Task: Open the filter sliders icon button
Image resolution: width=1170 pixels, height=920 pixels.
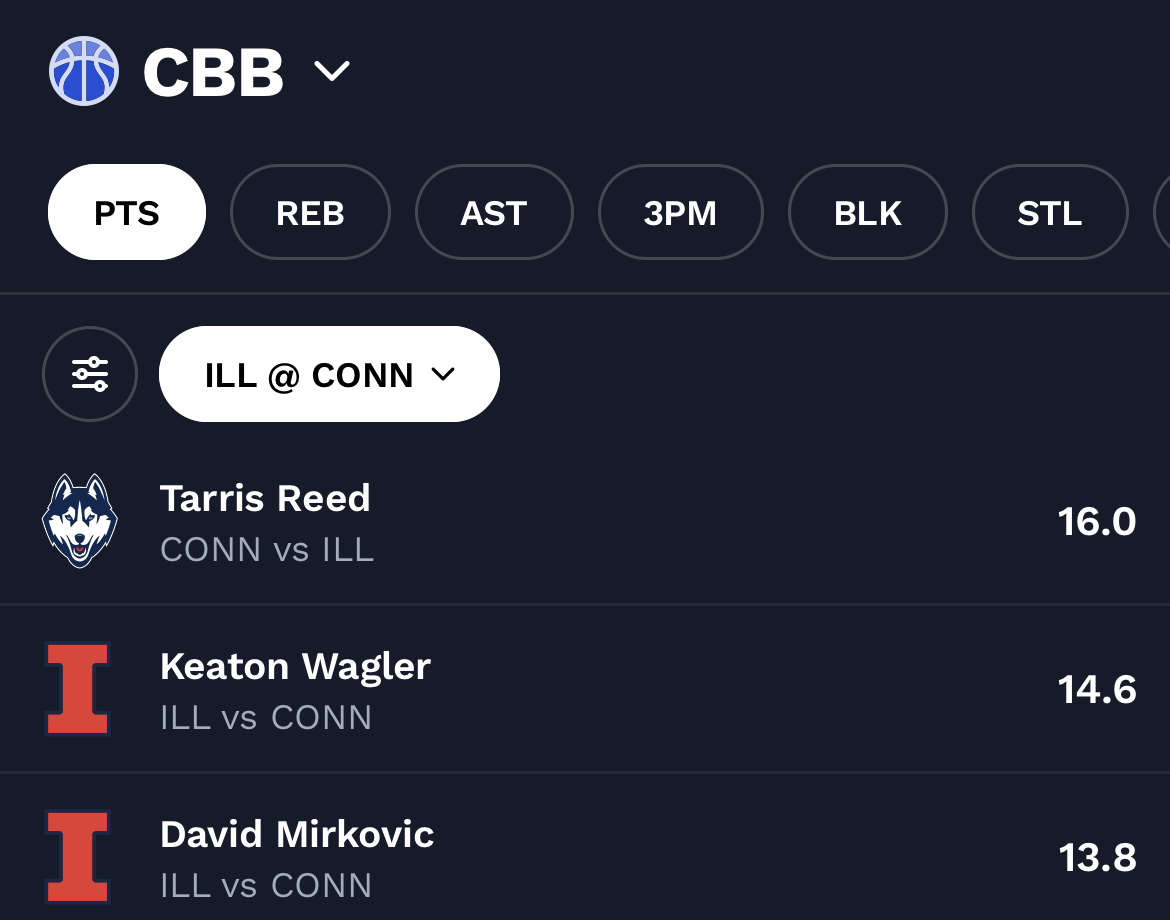Action: [90, 374]
